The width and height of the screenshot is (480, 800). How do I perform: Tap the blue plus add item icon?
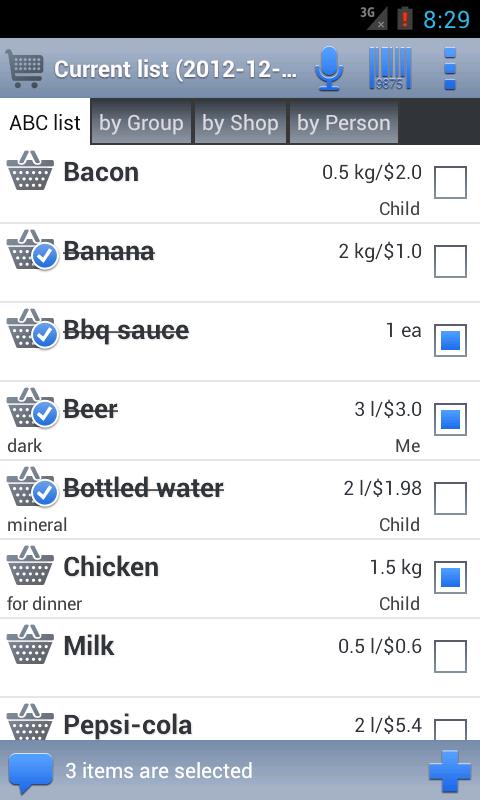click(x=449, y=771)
